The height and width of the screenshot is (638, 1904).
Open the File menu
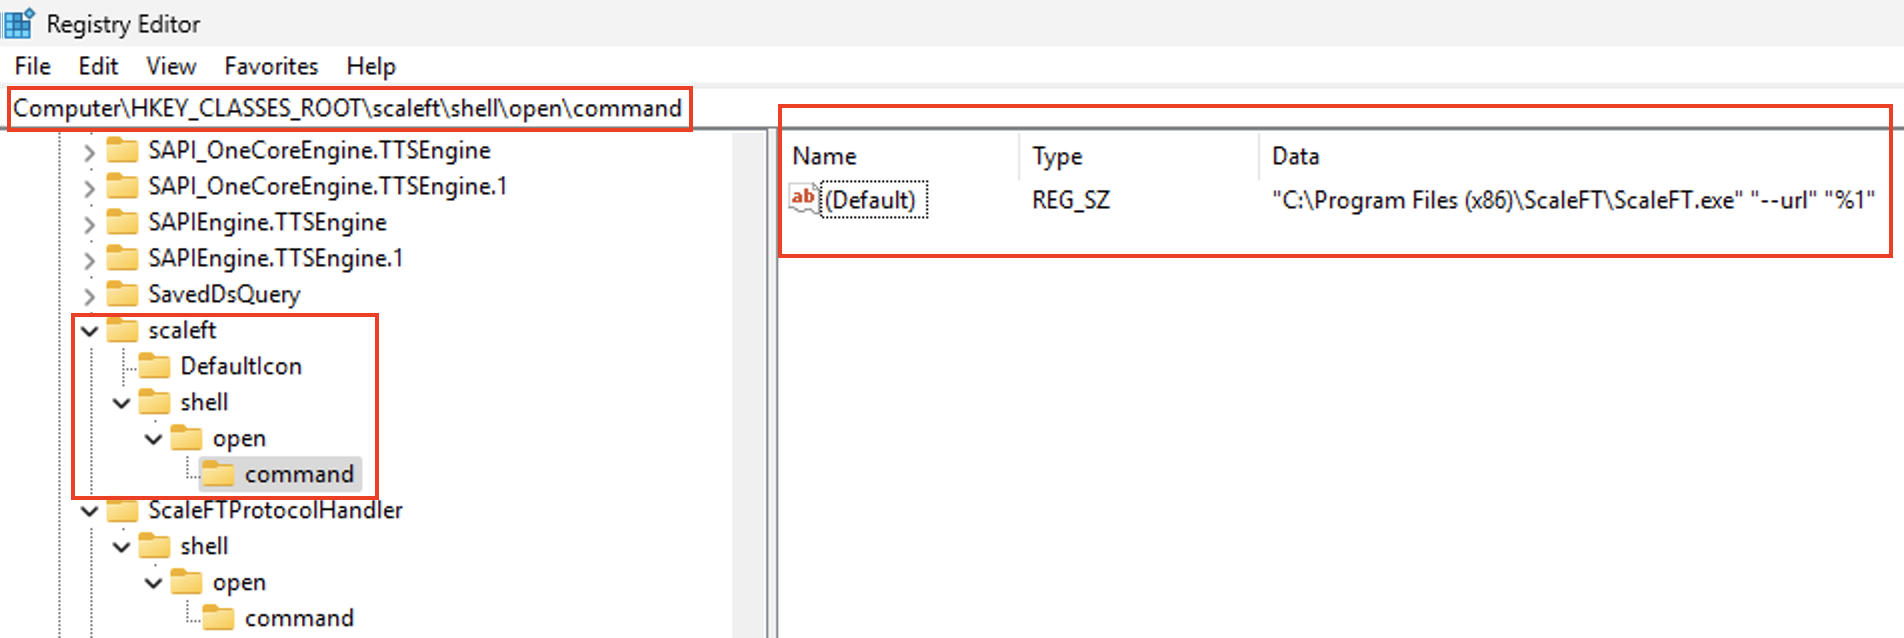[33, 66]
